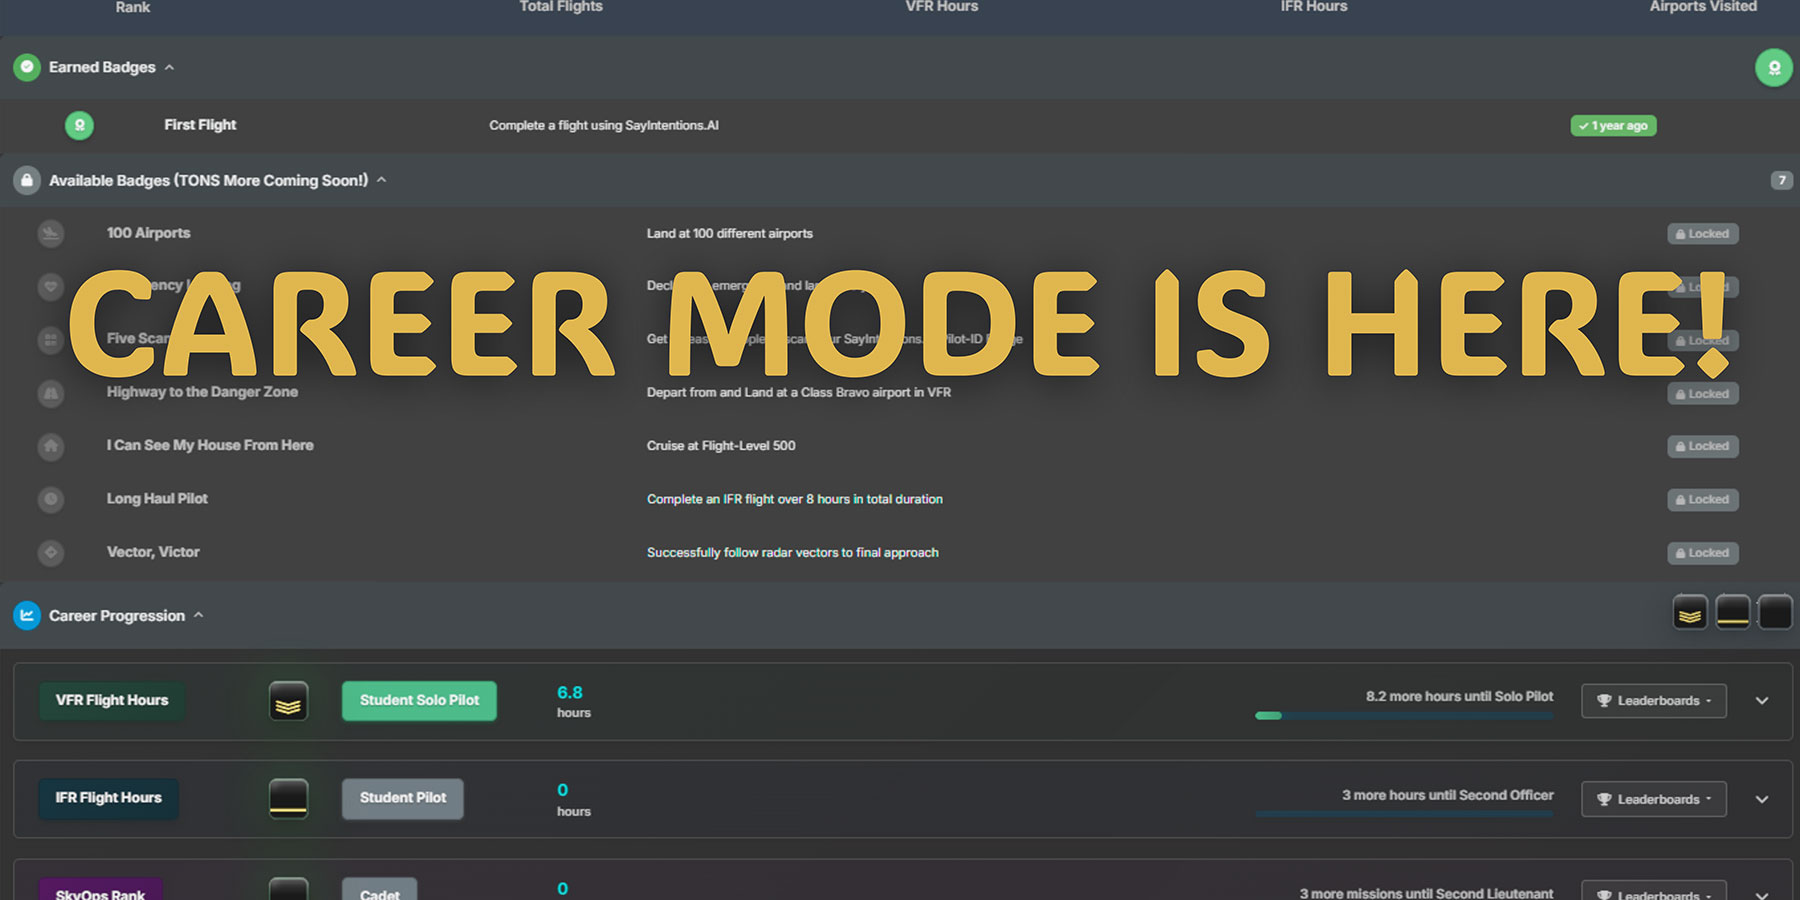Image resolution: width=1800 pixels, height=900 pixels.
Task: Click the green Earned Badges checkmark icon
Action: click(27, 67)
